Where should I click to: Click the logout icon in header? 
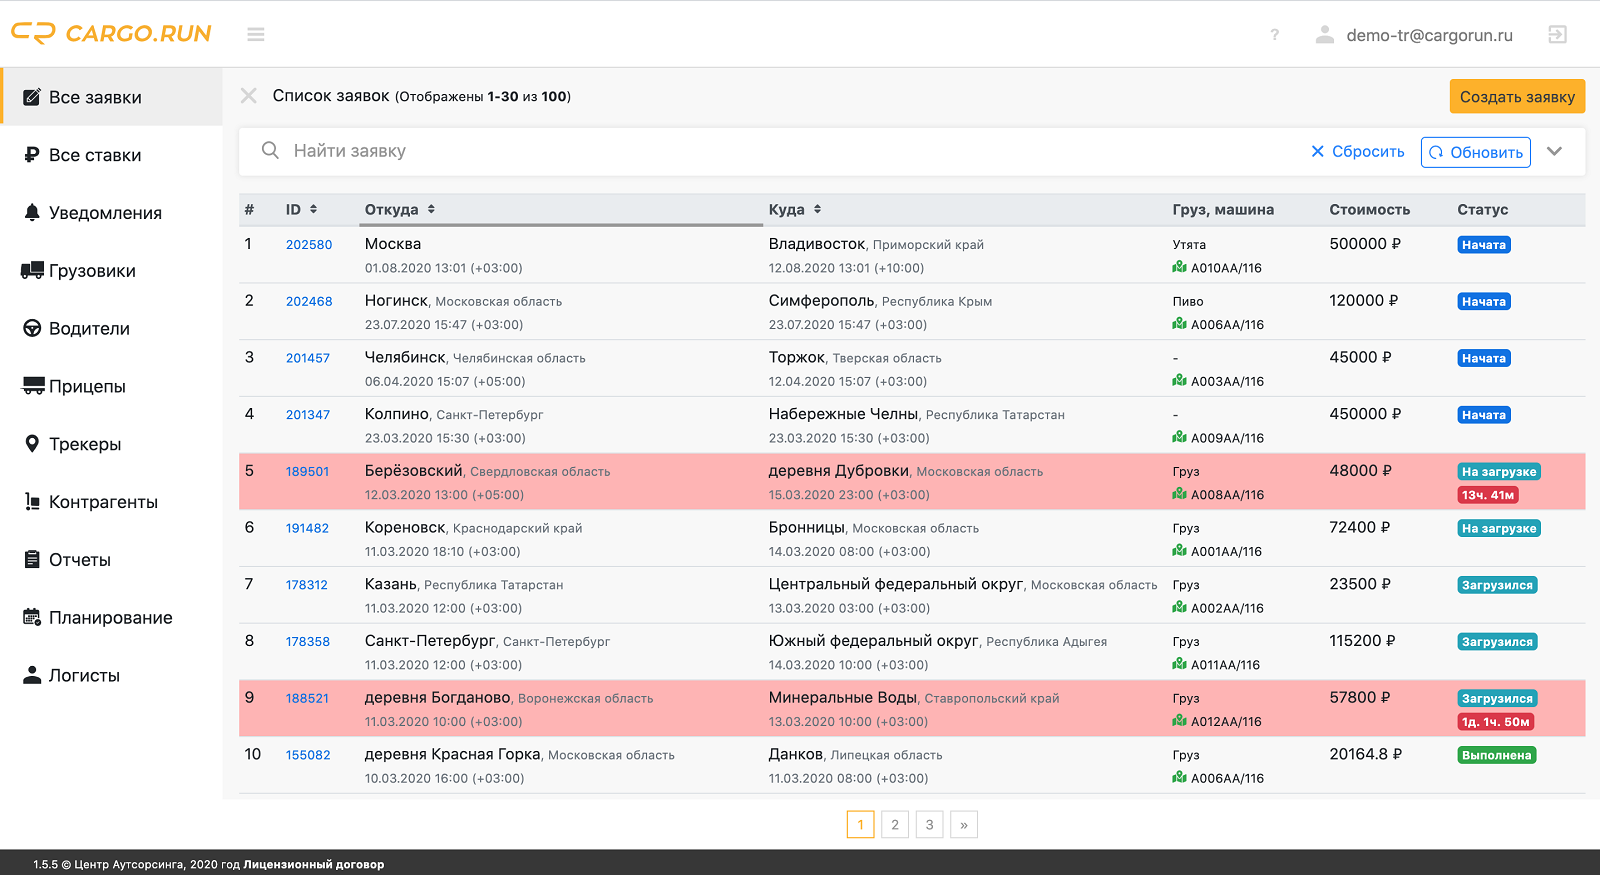(1557, 34)
